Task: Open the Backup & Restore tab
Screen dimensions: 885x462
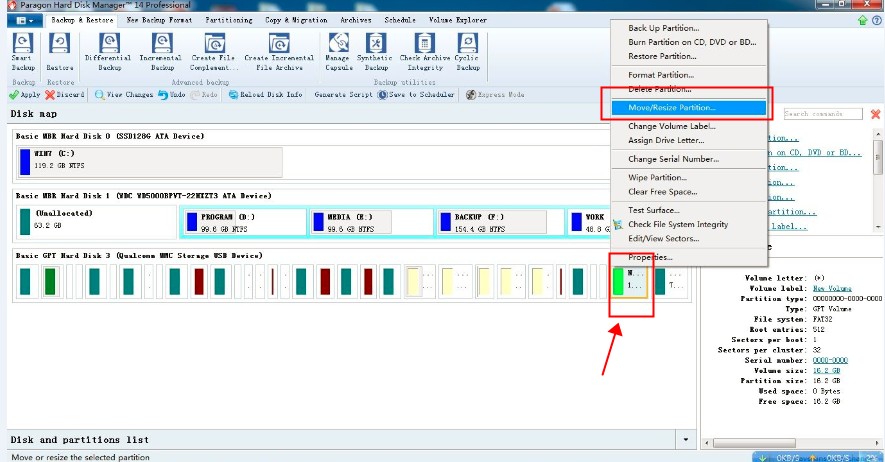Action: point(82,20)
